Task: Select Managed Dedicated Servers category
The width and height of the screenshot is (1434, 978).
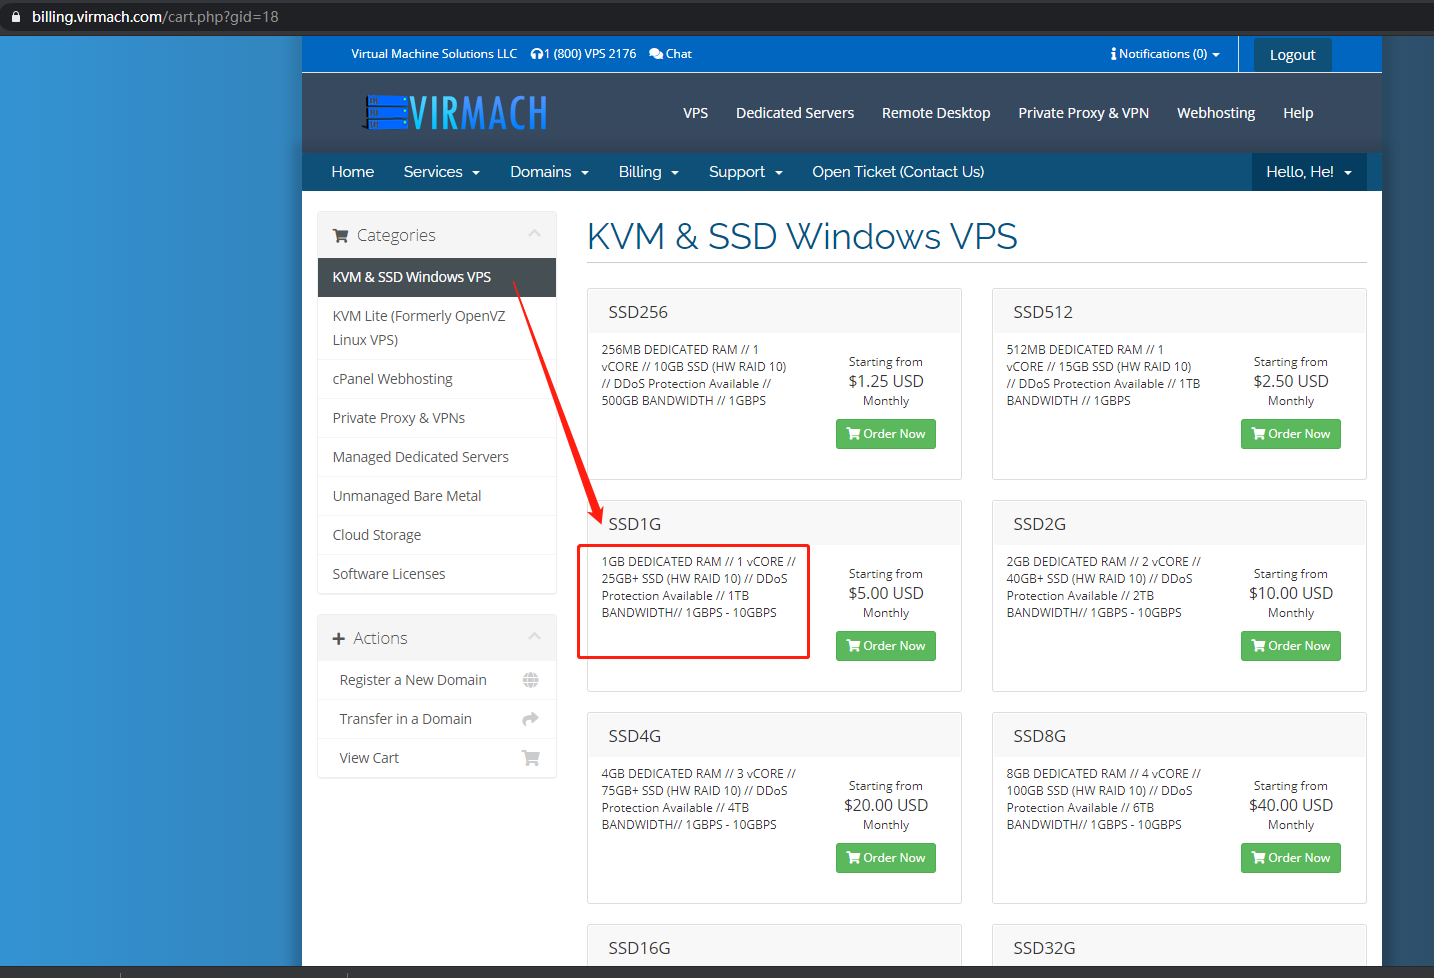Action: (x=437, y=457)
